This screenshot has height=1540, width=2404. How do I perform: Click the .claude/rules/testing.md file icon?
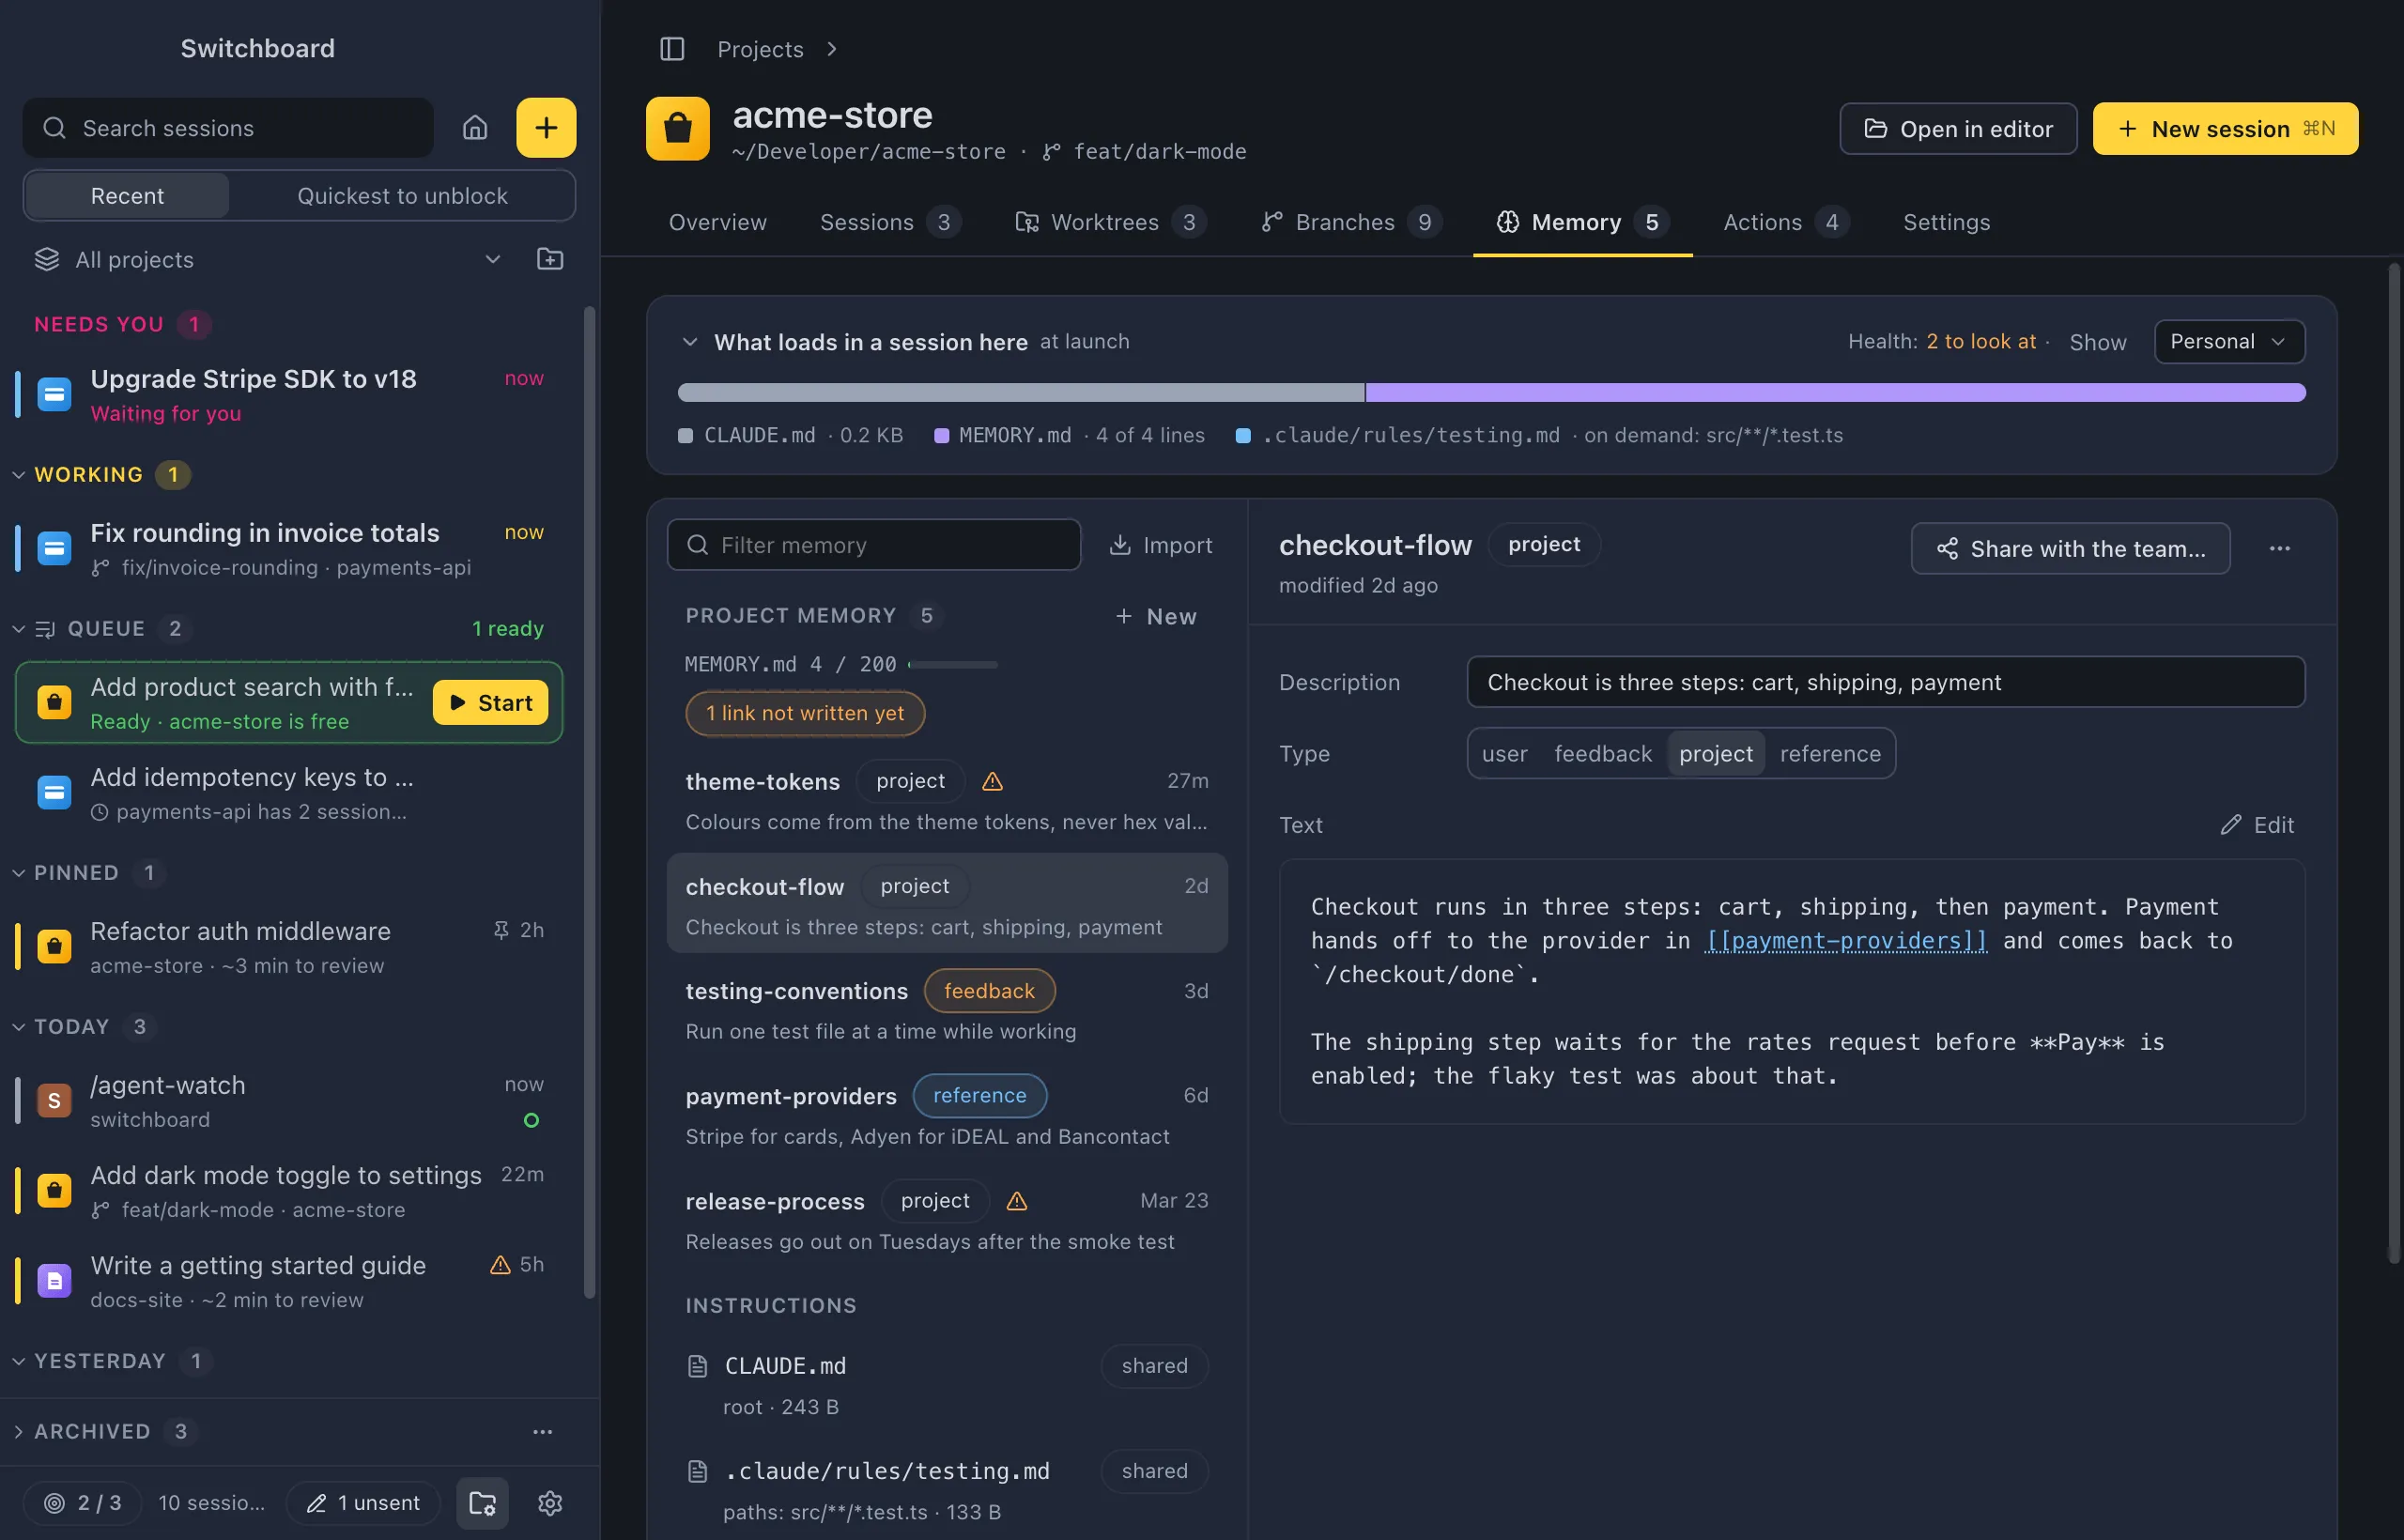698,1471
